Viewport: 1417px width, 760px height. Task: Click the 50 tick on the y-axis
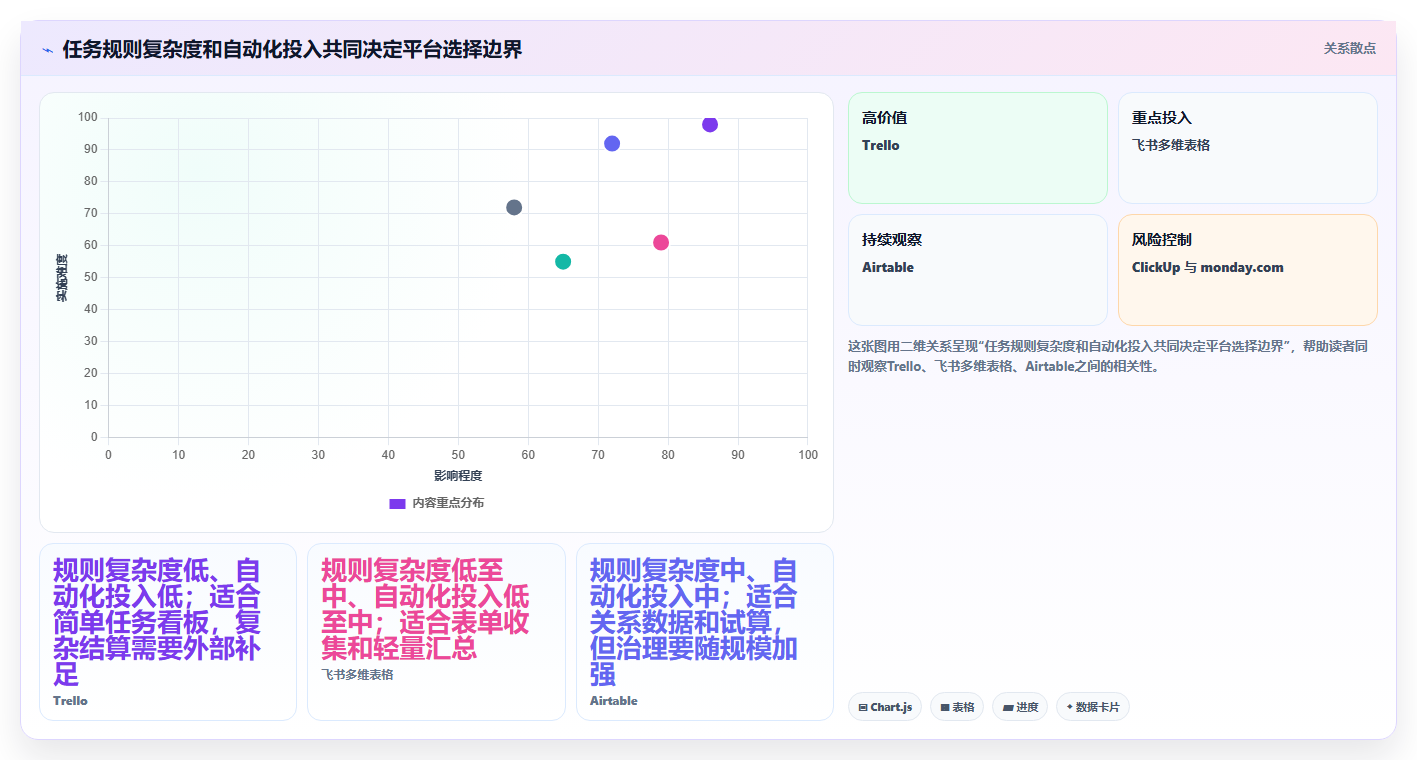(x=91, y=277)
